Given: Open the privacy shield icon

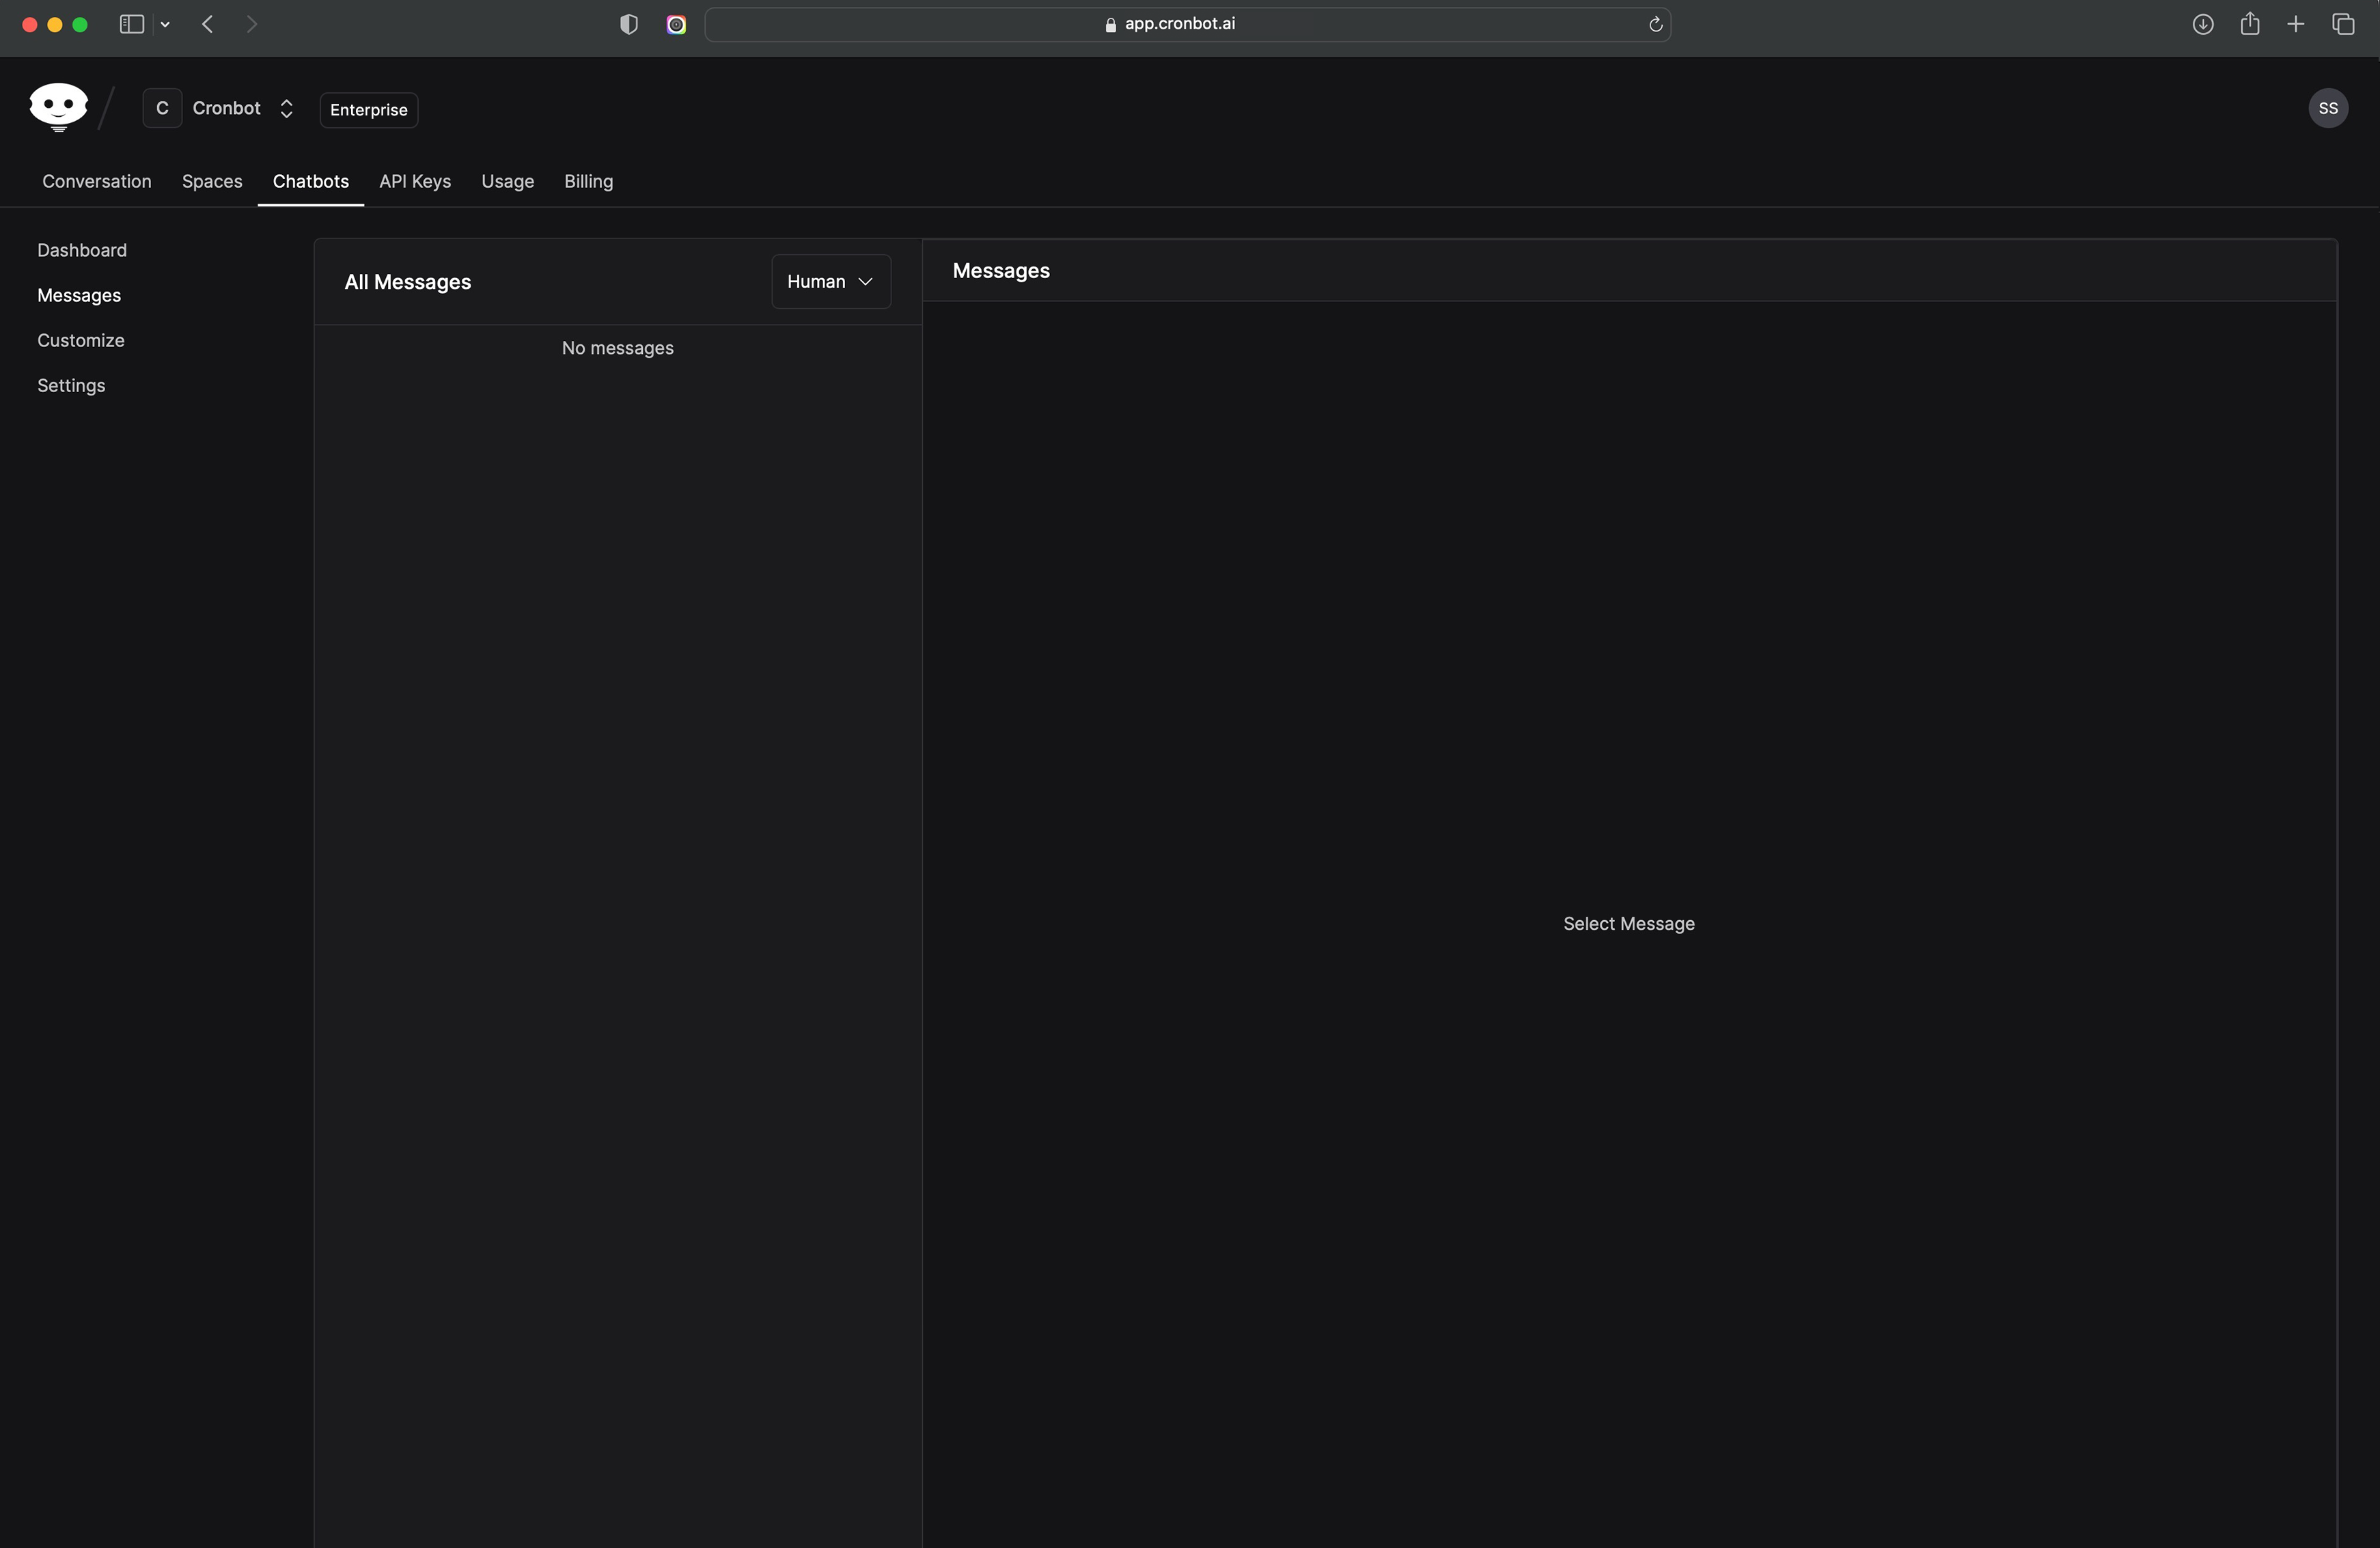Looking at the screenshot, I should [x=628, y=24].
